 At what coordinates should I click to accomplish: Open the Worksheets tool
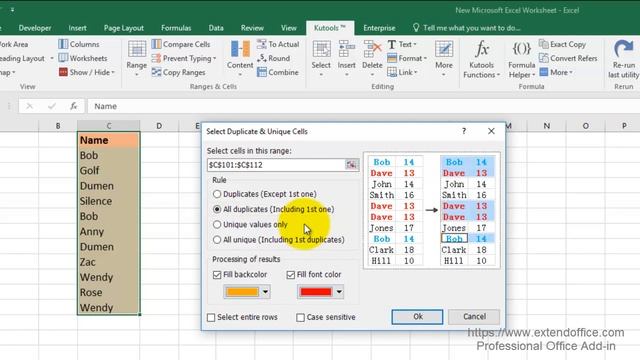[x=83, y=58]
